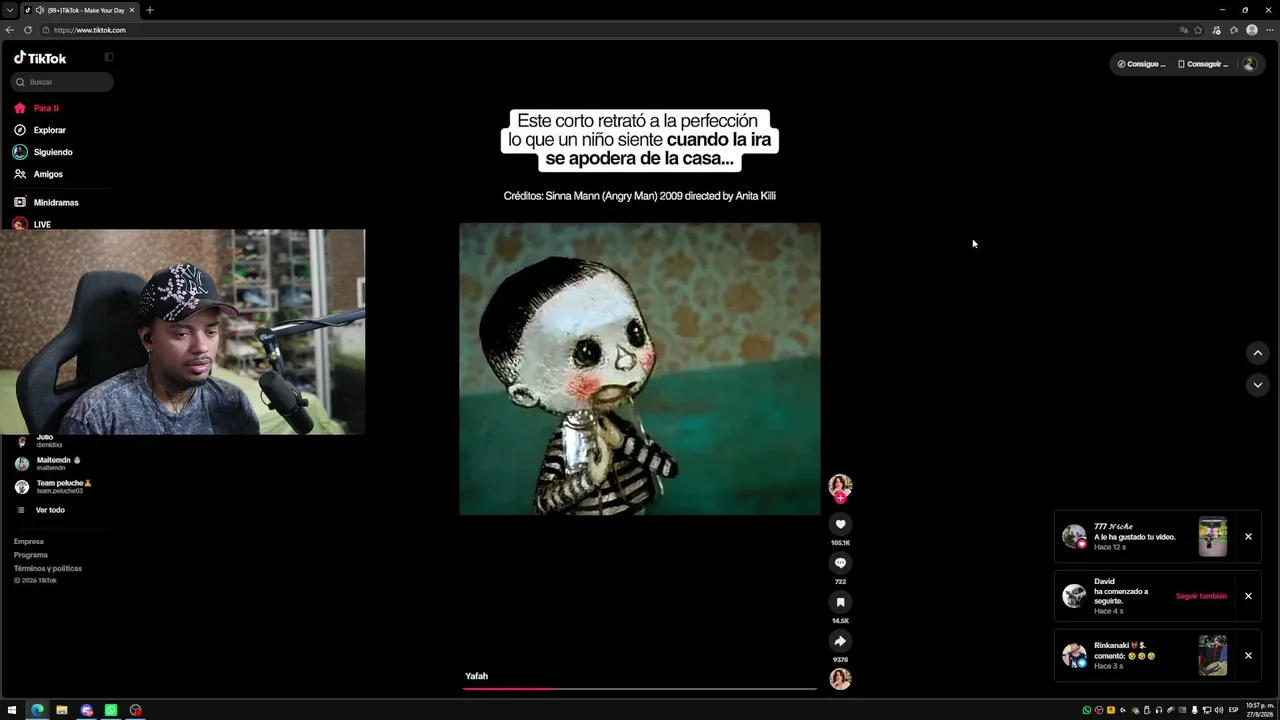Image resolution: width=1280 pixels, height=720 pixels.
Task: Focus the Buscar search field
Action: (62, 82)
